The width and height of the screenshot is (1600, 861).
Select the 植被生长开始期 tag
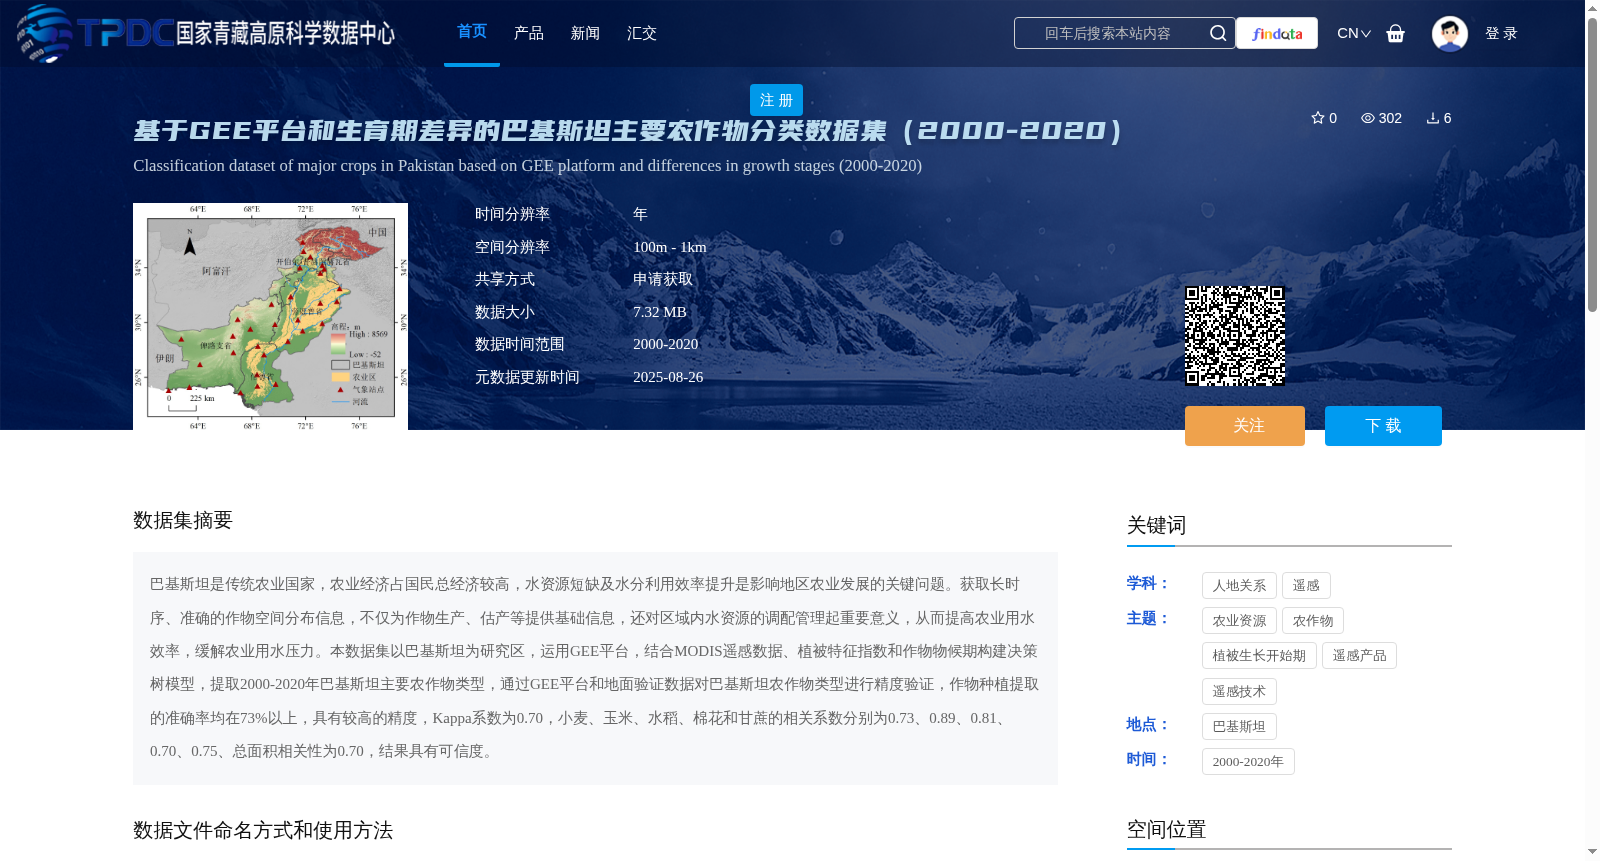pyautogui.click(x=1259, y=656)
